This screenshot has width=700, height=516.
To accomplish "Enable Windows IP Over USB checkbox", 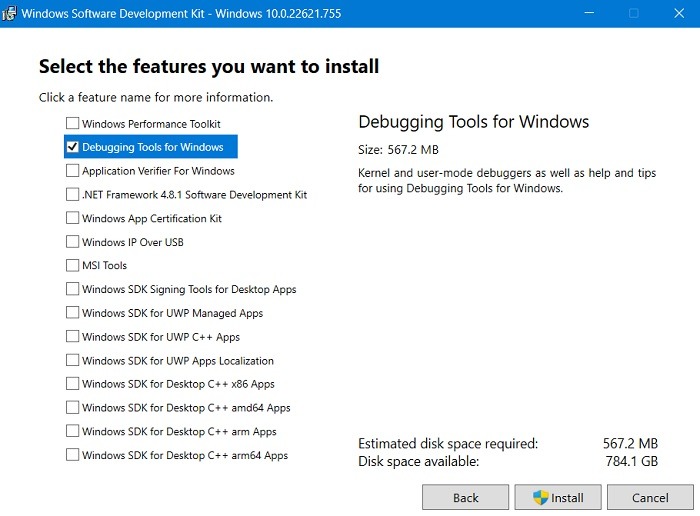I will click(72, 241).
